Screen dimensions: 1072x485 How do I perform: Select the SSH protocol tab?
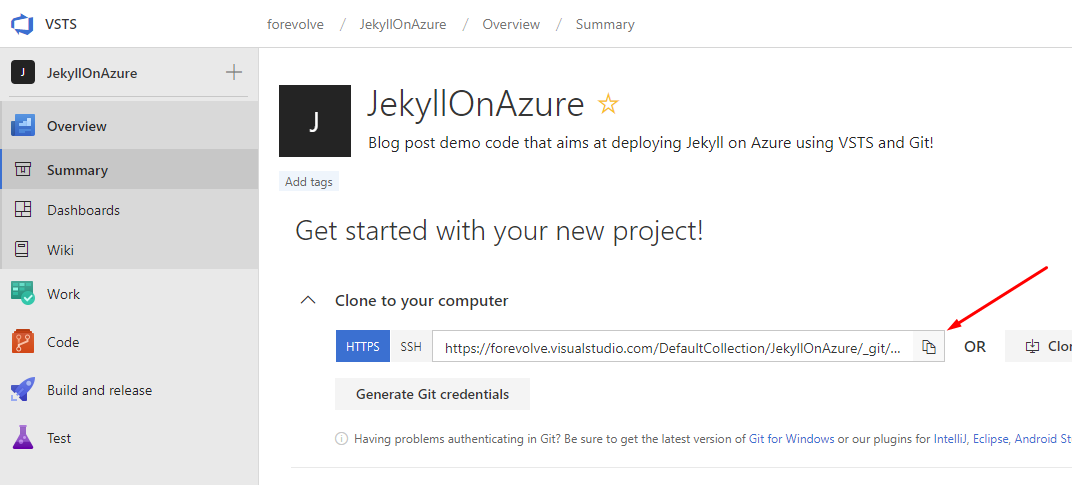coord(411,346)
